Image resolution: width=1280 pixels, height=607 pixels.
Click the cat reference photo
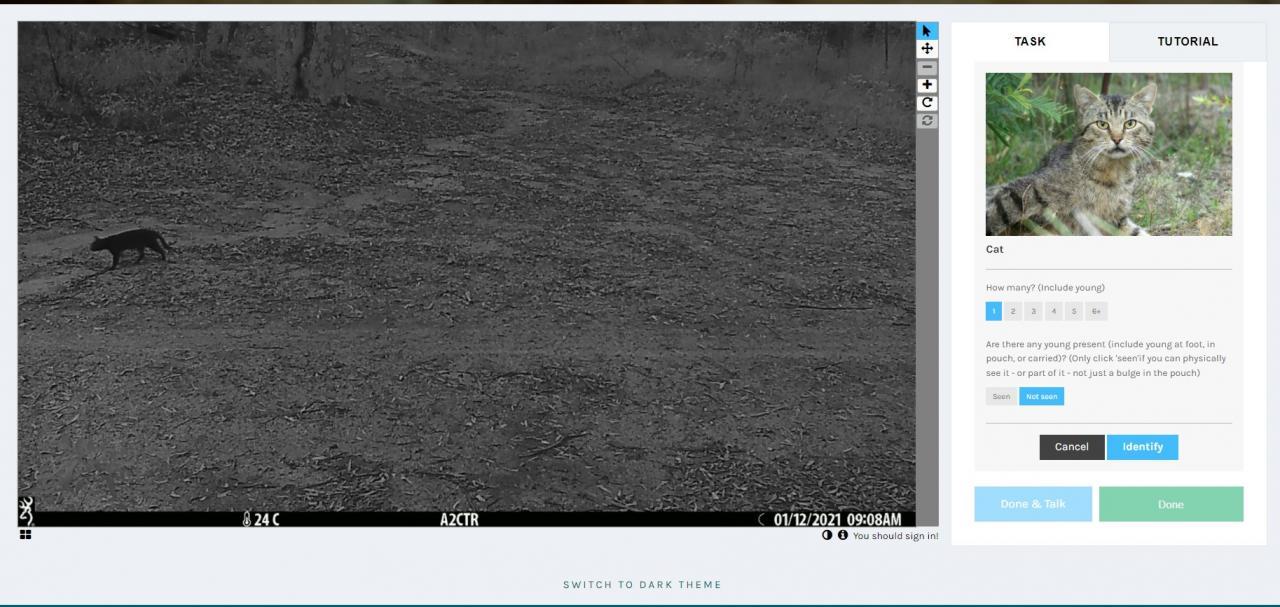(x=1109, y=154)
